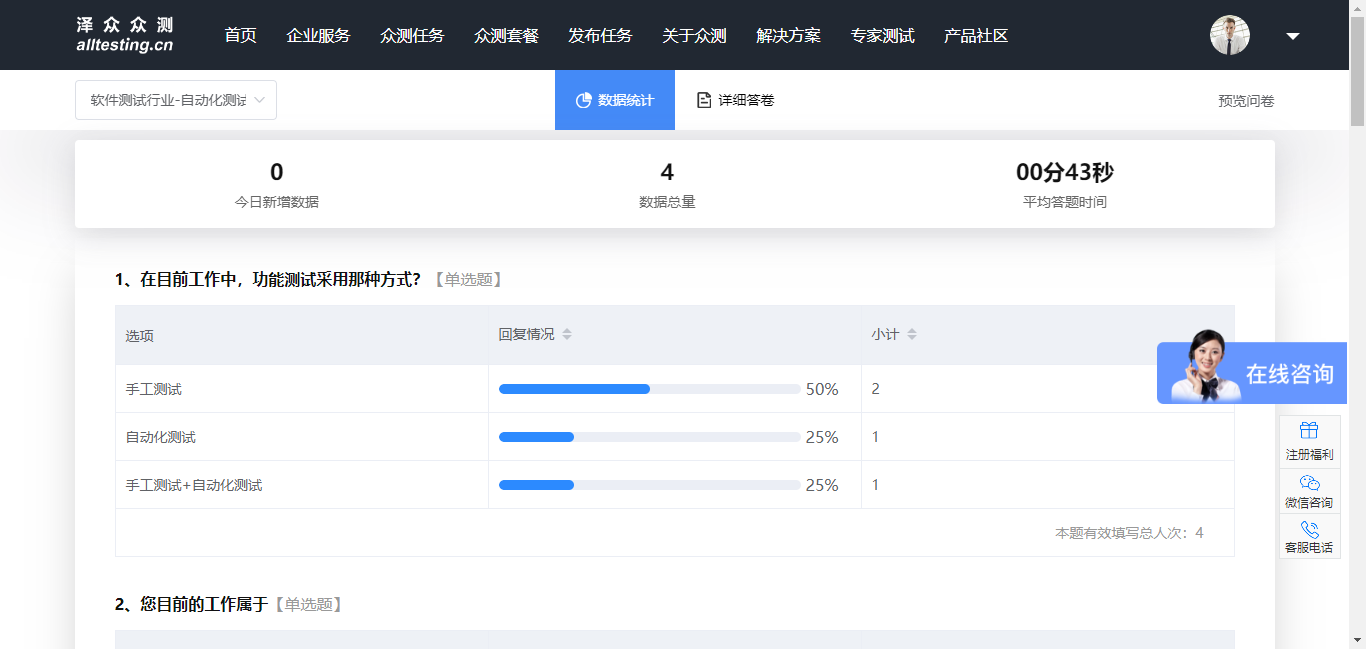Image resolution: width=1366 pixels, height=649 pixels.
Task: Switch to the 数据统计 tab
Action: pos(615,100)
